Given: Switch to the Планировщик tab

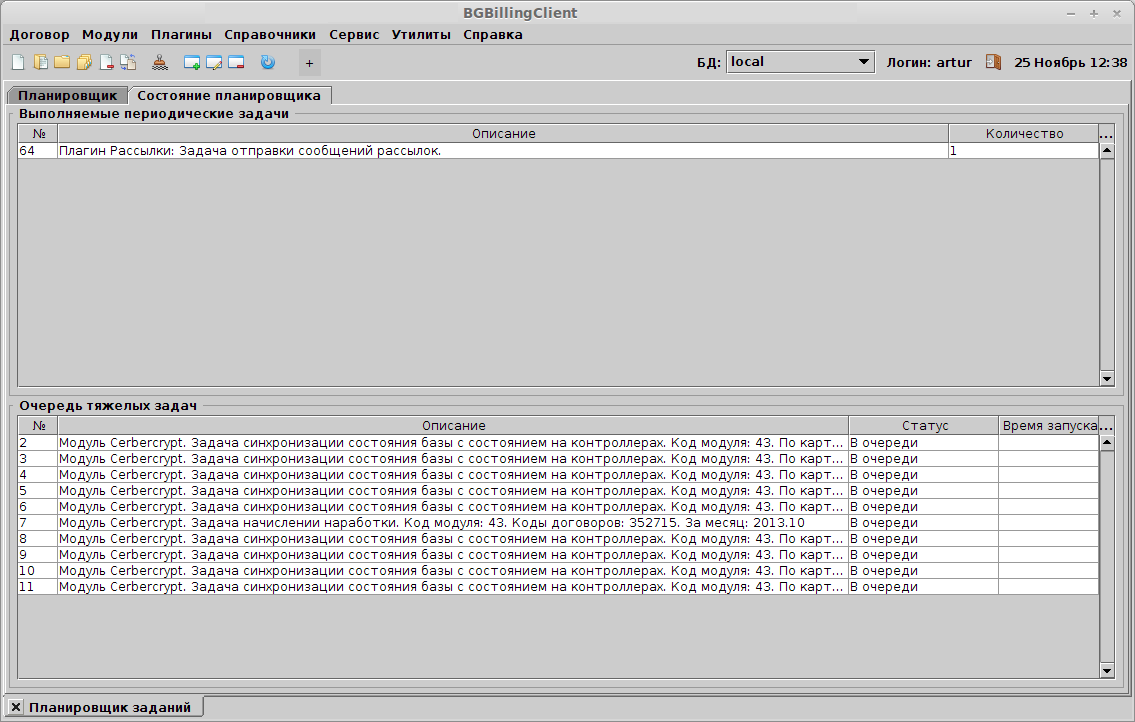Looking at the screenshot, I should pos(64,95).
